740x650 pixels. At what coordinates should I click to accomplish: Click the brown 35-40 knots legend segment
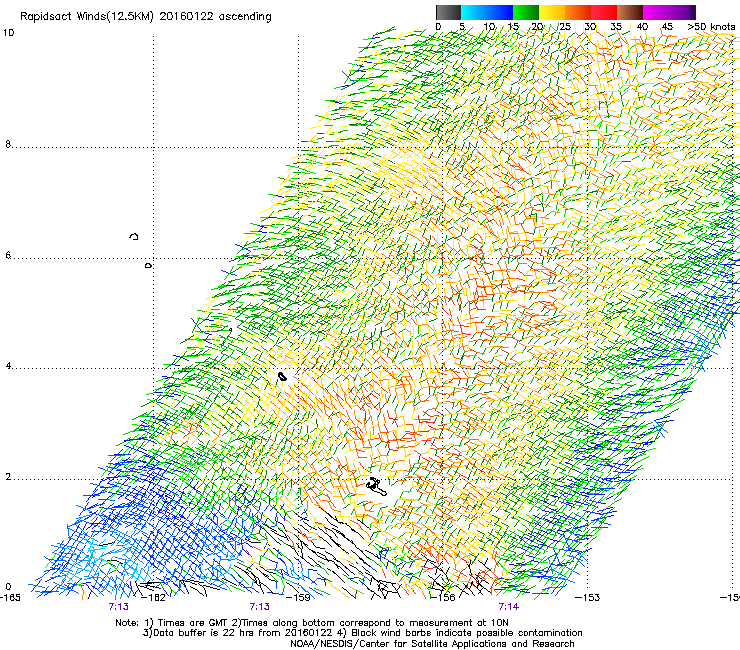click(x=630, y=12)
